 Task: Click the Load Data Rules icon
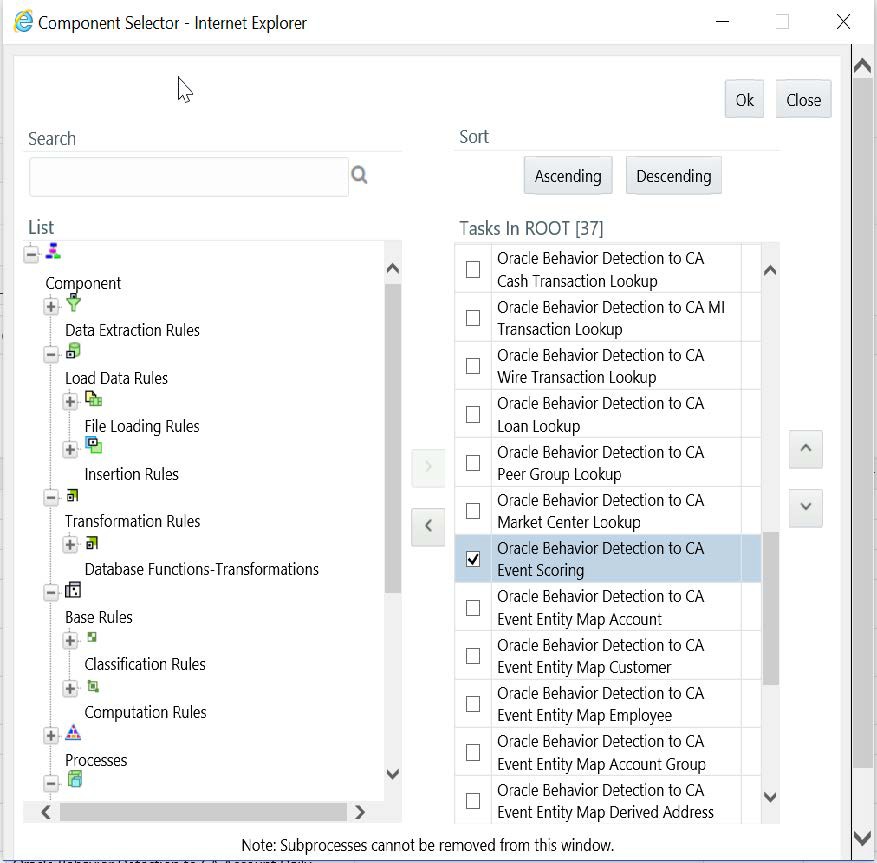coord(73,351)
